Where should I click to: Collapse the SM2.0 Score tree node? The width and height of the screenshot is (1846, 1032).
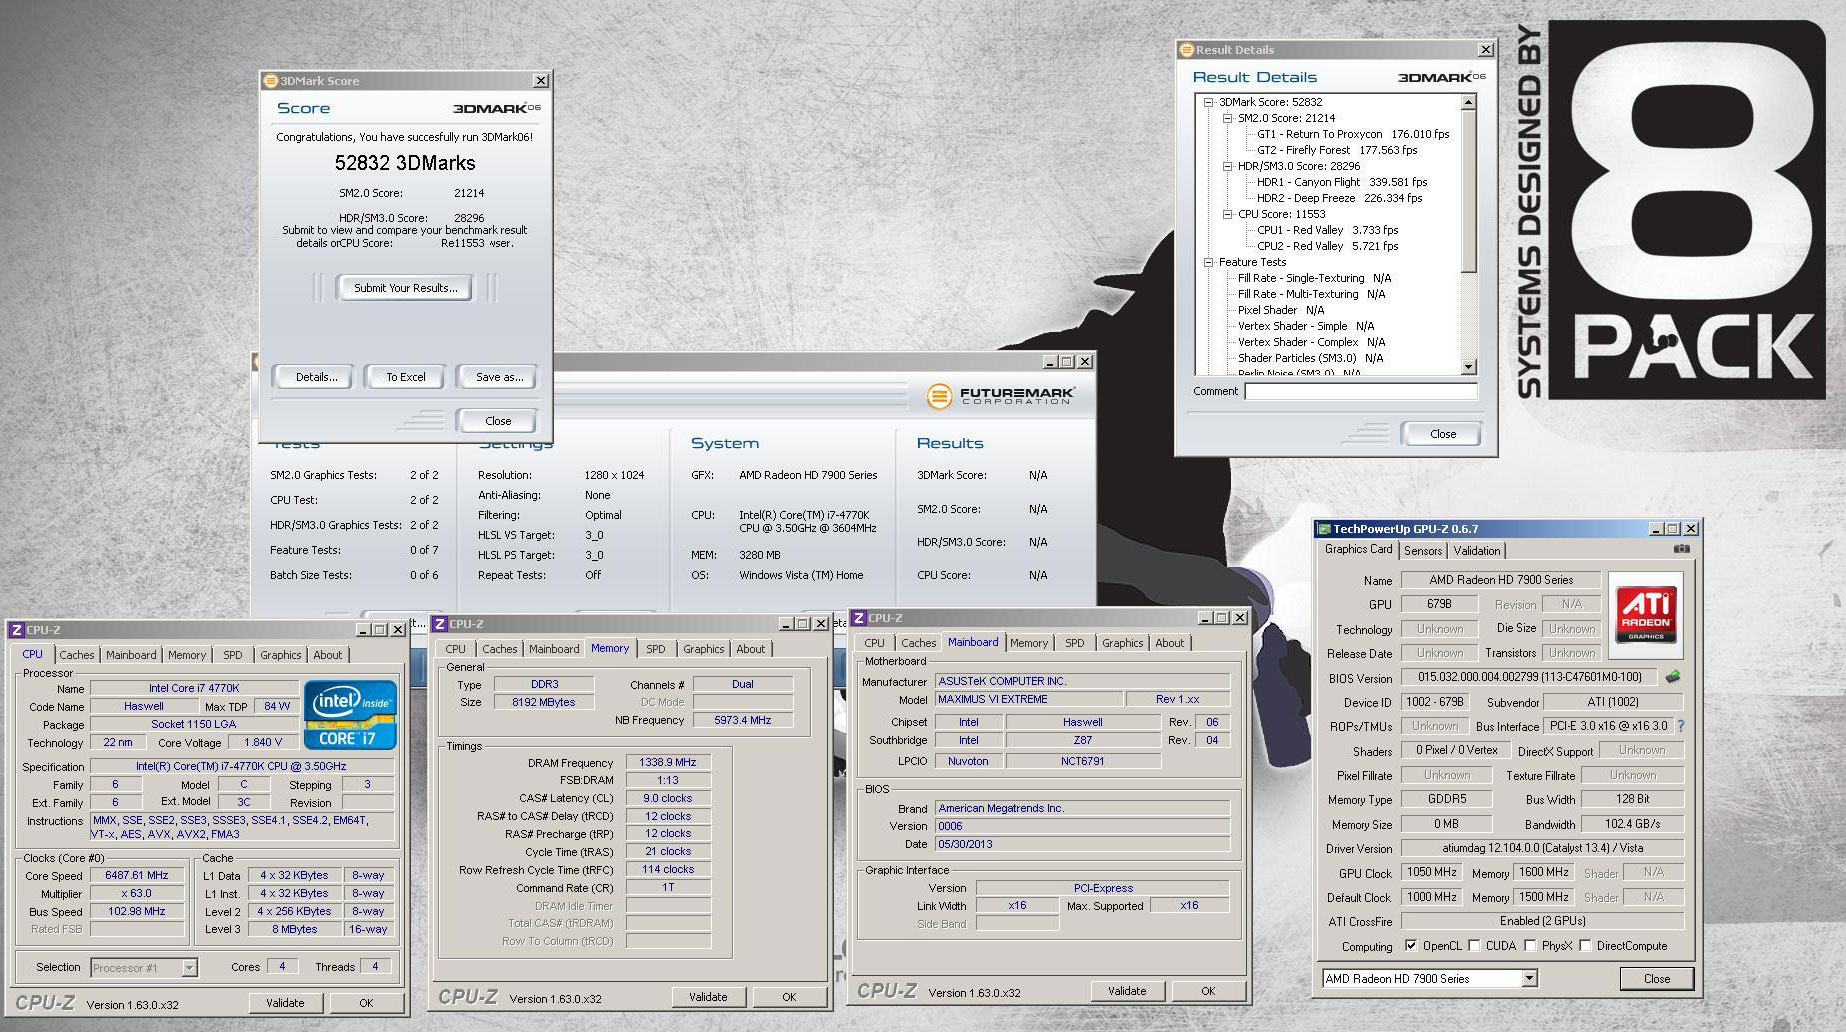[1227, 118]
